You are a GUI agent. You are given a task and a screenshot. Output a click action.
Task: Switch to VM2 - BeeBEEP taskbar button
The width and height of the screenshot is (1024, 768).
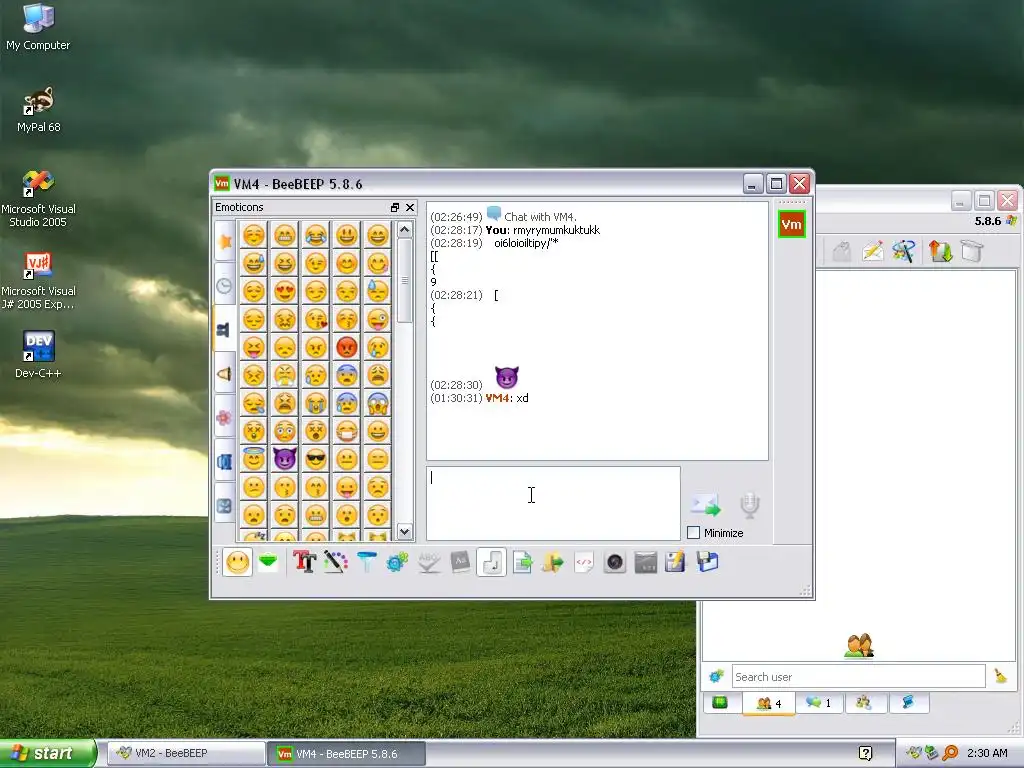(185, 754)
